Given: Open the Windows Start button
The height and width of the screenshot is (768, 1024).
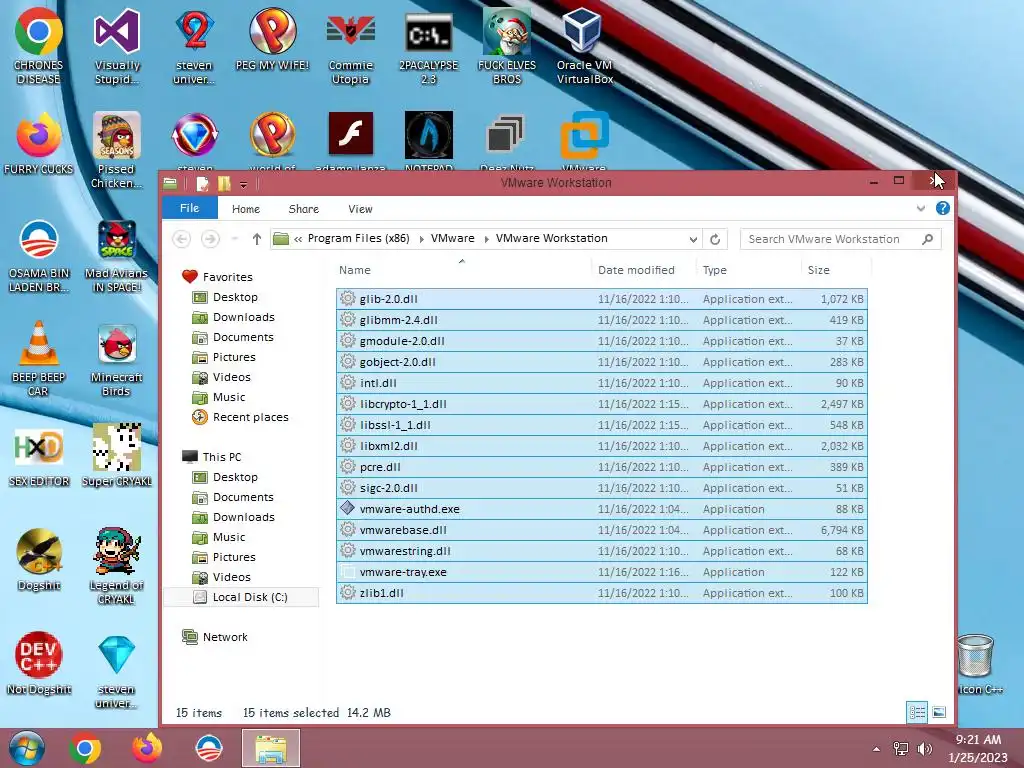Looking at the screenshot, I should click(x=27, y=748).
